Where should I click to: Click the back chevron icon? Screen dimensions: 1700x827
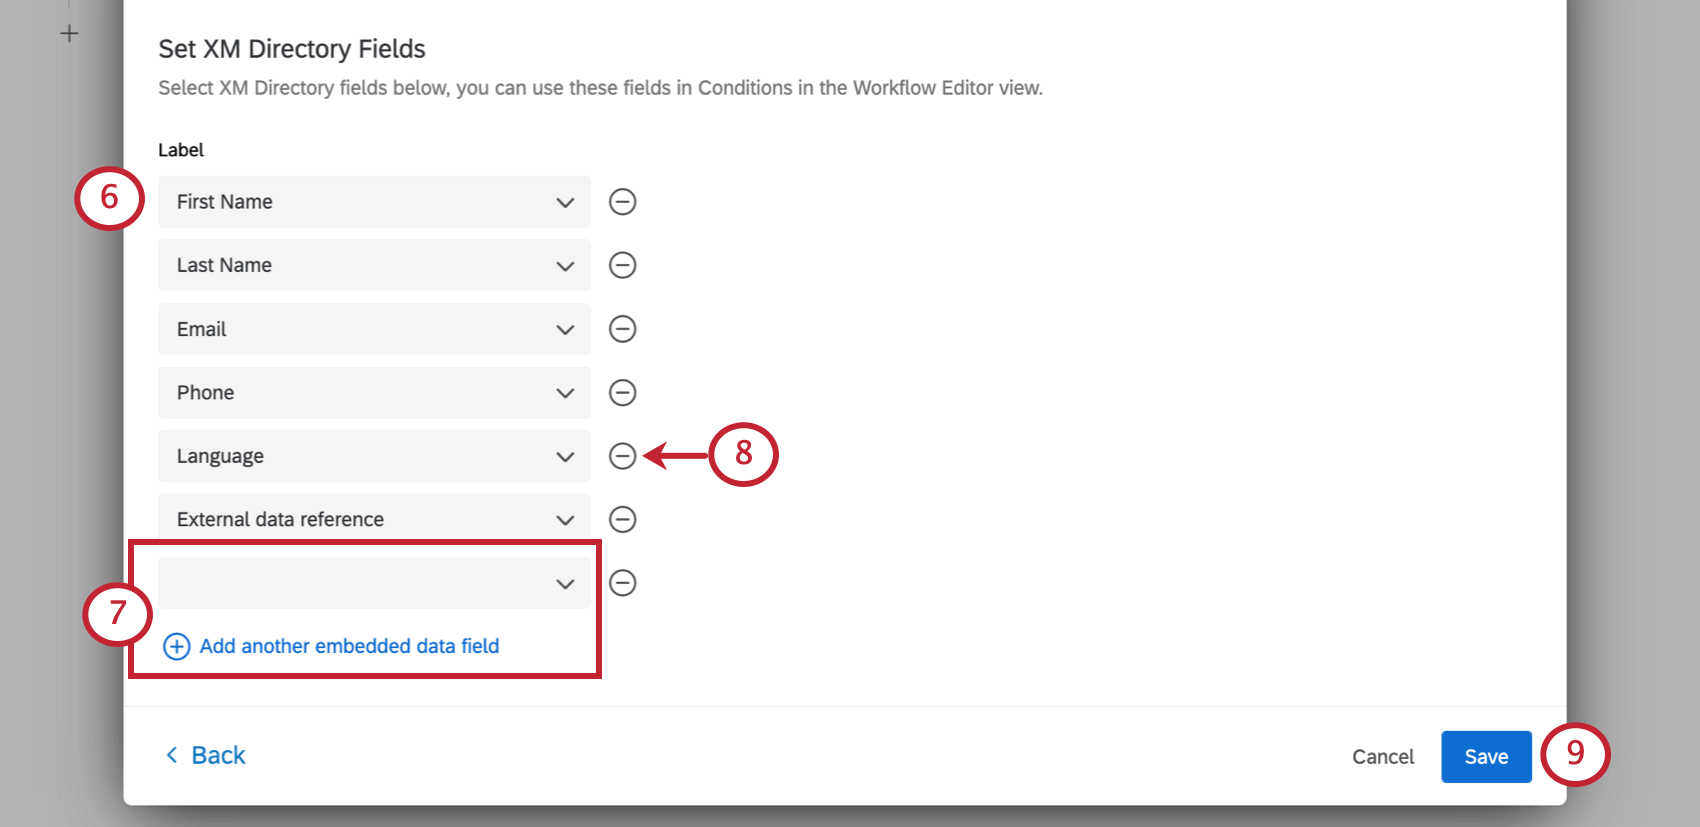(x=172, y=754)
